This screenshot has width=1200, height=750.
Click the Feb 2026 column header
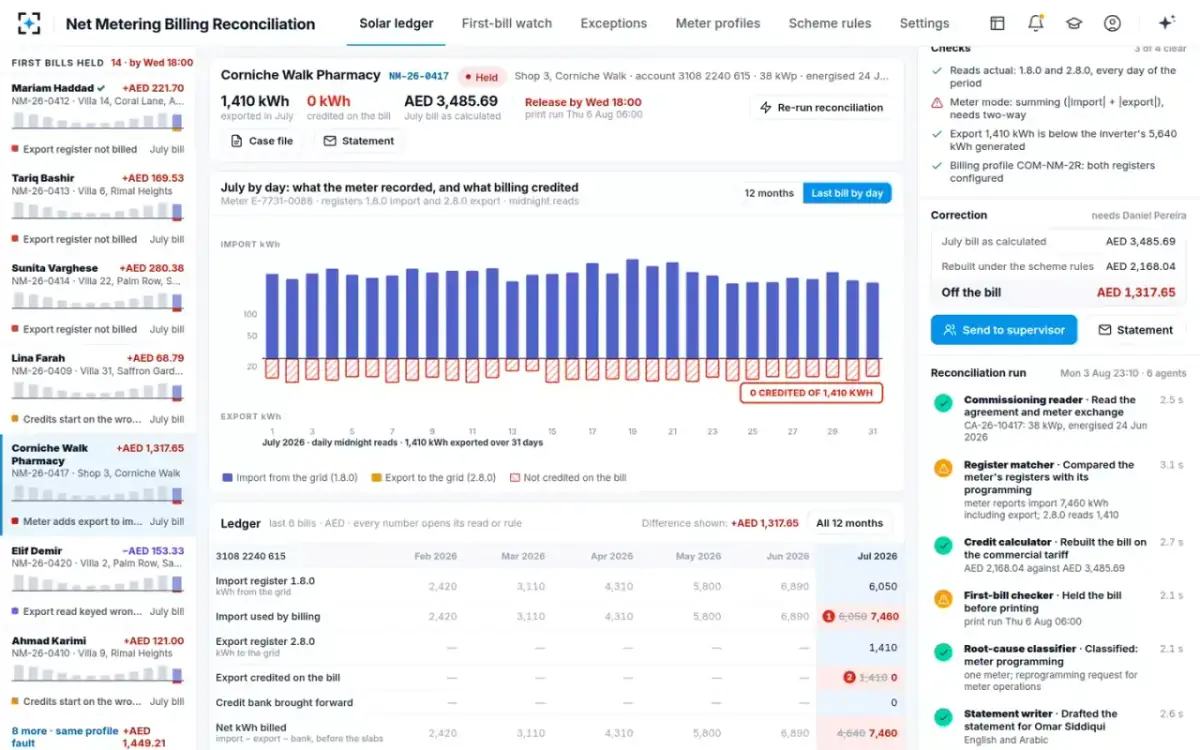[437, 556]
